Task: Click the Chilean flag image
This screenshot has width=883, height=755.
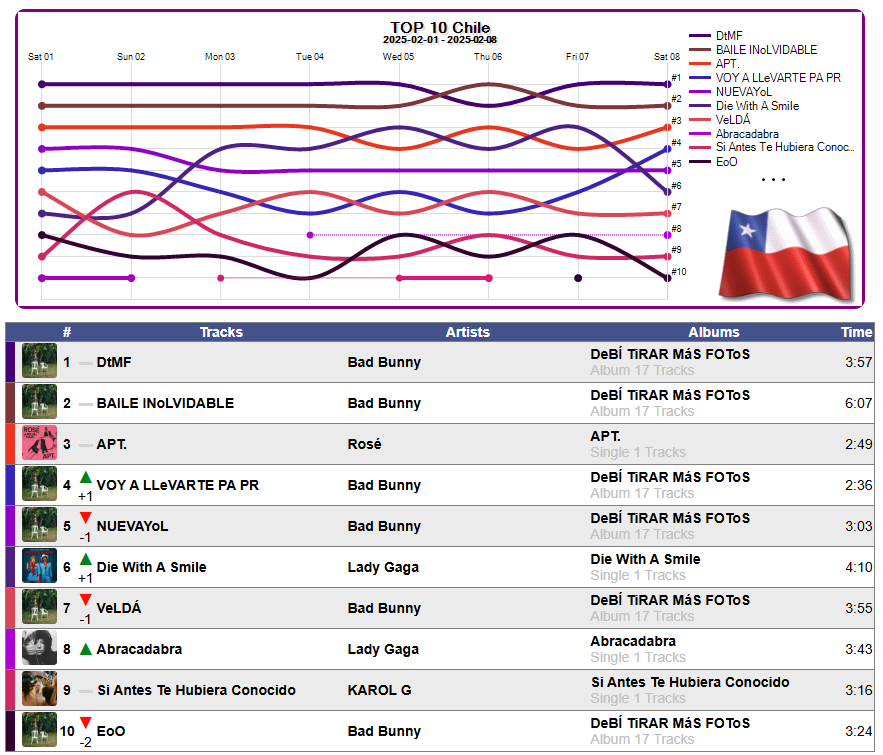Action: (x=785, y=256)
